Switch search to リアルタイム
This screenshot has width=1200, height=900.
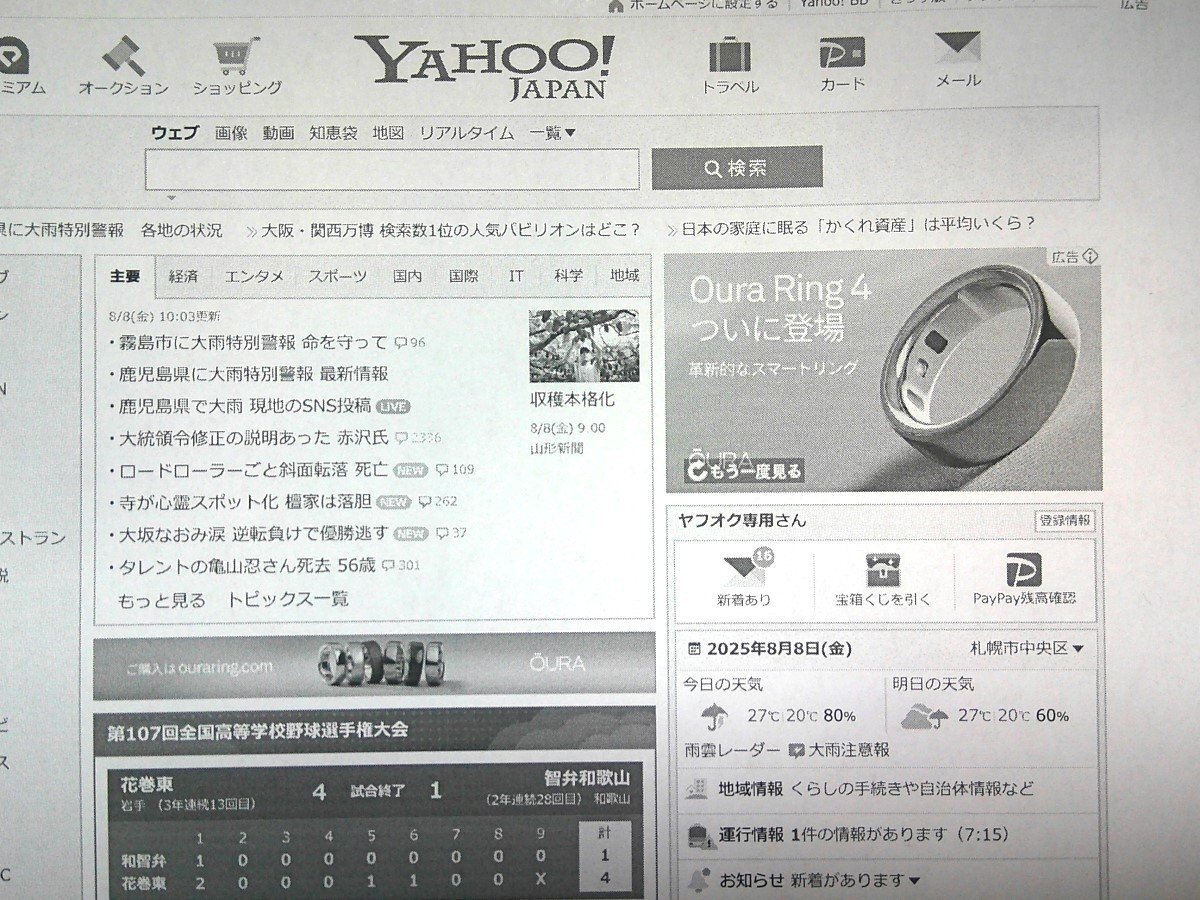pyautogui.click(x=467, y=132)
